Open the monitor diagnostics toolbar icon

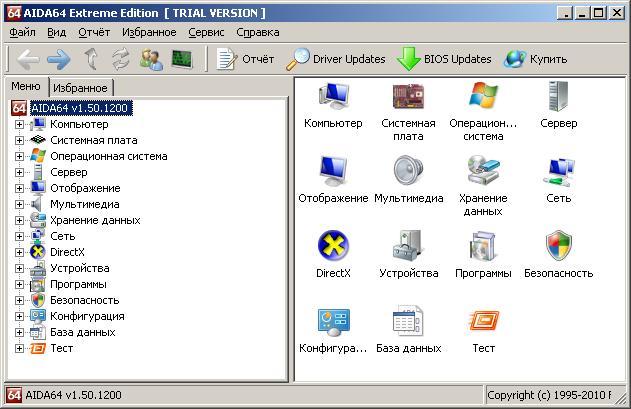click(x=182, y=60)
